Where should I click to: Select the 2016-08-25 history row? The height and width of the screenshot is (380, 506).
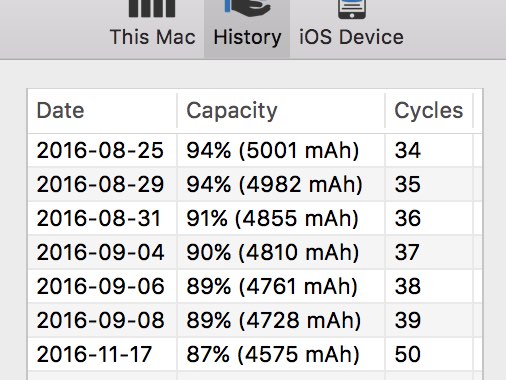pyautogui.click(x=255, y=150)
